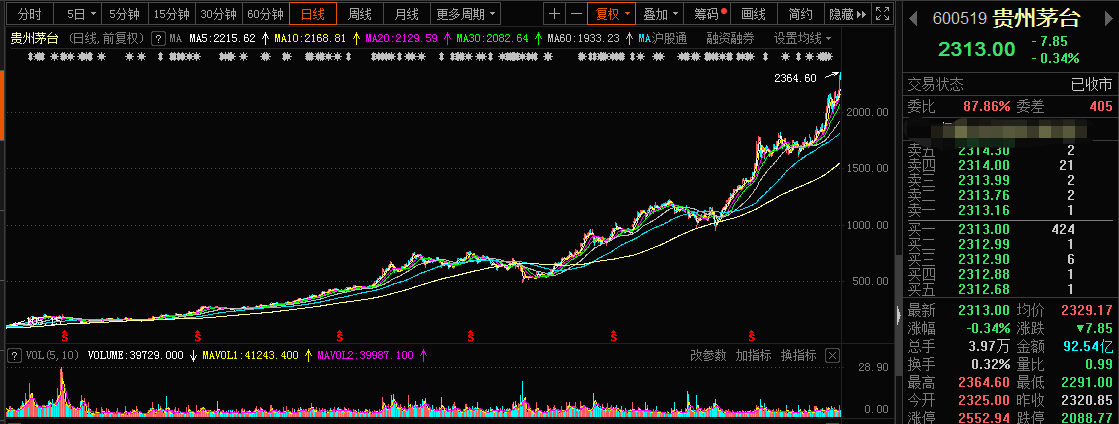The image size is (1119, 424).
Task: Select the 15分钟 period tab
Action: pos(172,14)
